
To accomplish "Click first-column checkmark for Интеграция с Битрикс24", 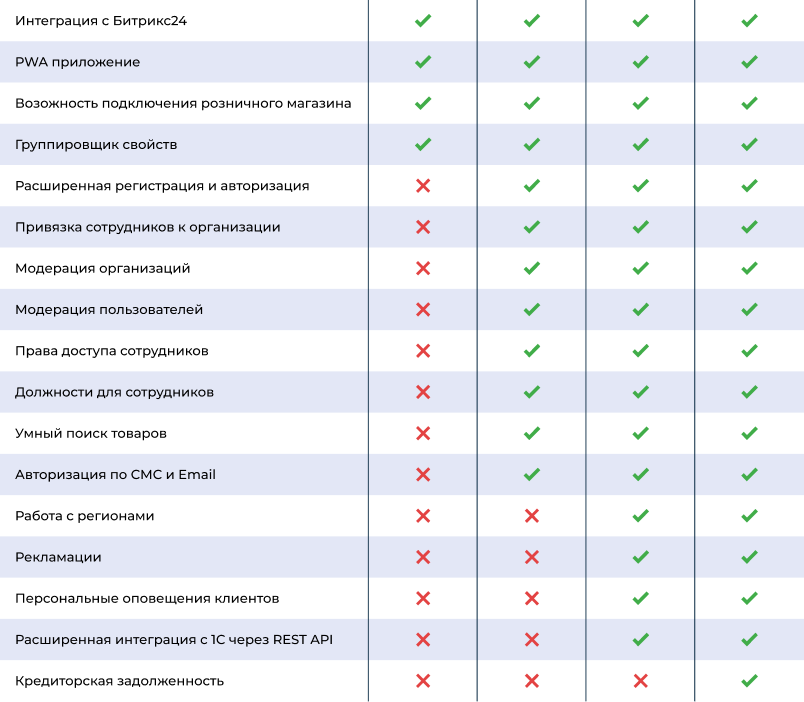I will pyautogui.click(x=422, y=21).
